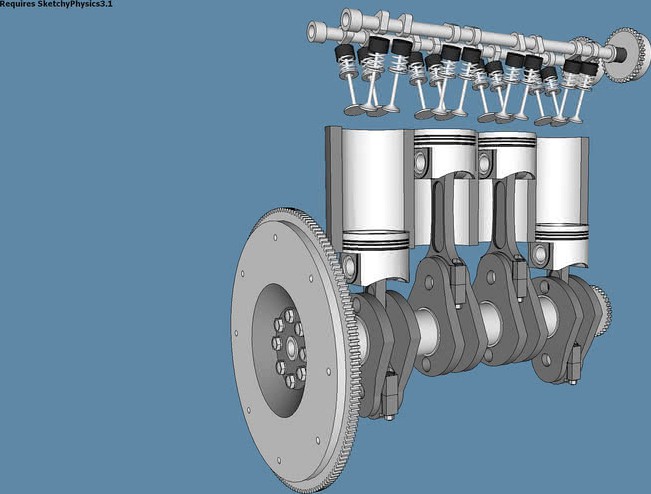
Task: Click the leftmost valve head
Action: coord(353,109)
